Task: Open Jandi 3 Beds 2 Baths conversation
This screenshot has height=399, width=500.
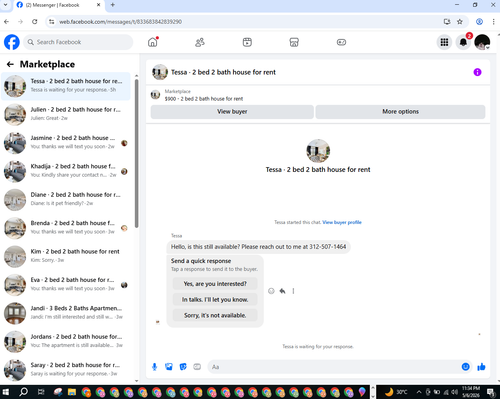Action: (x=66, y=313)
